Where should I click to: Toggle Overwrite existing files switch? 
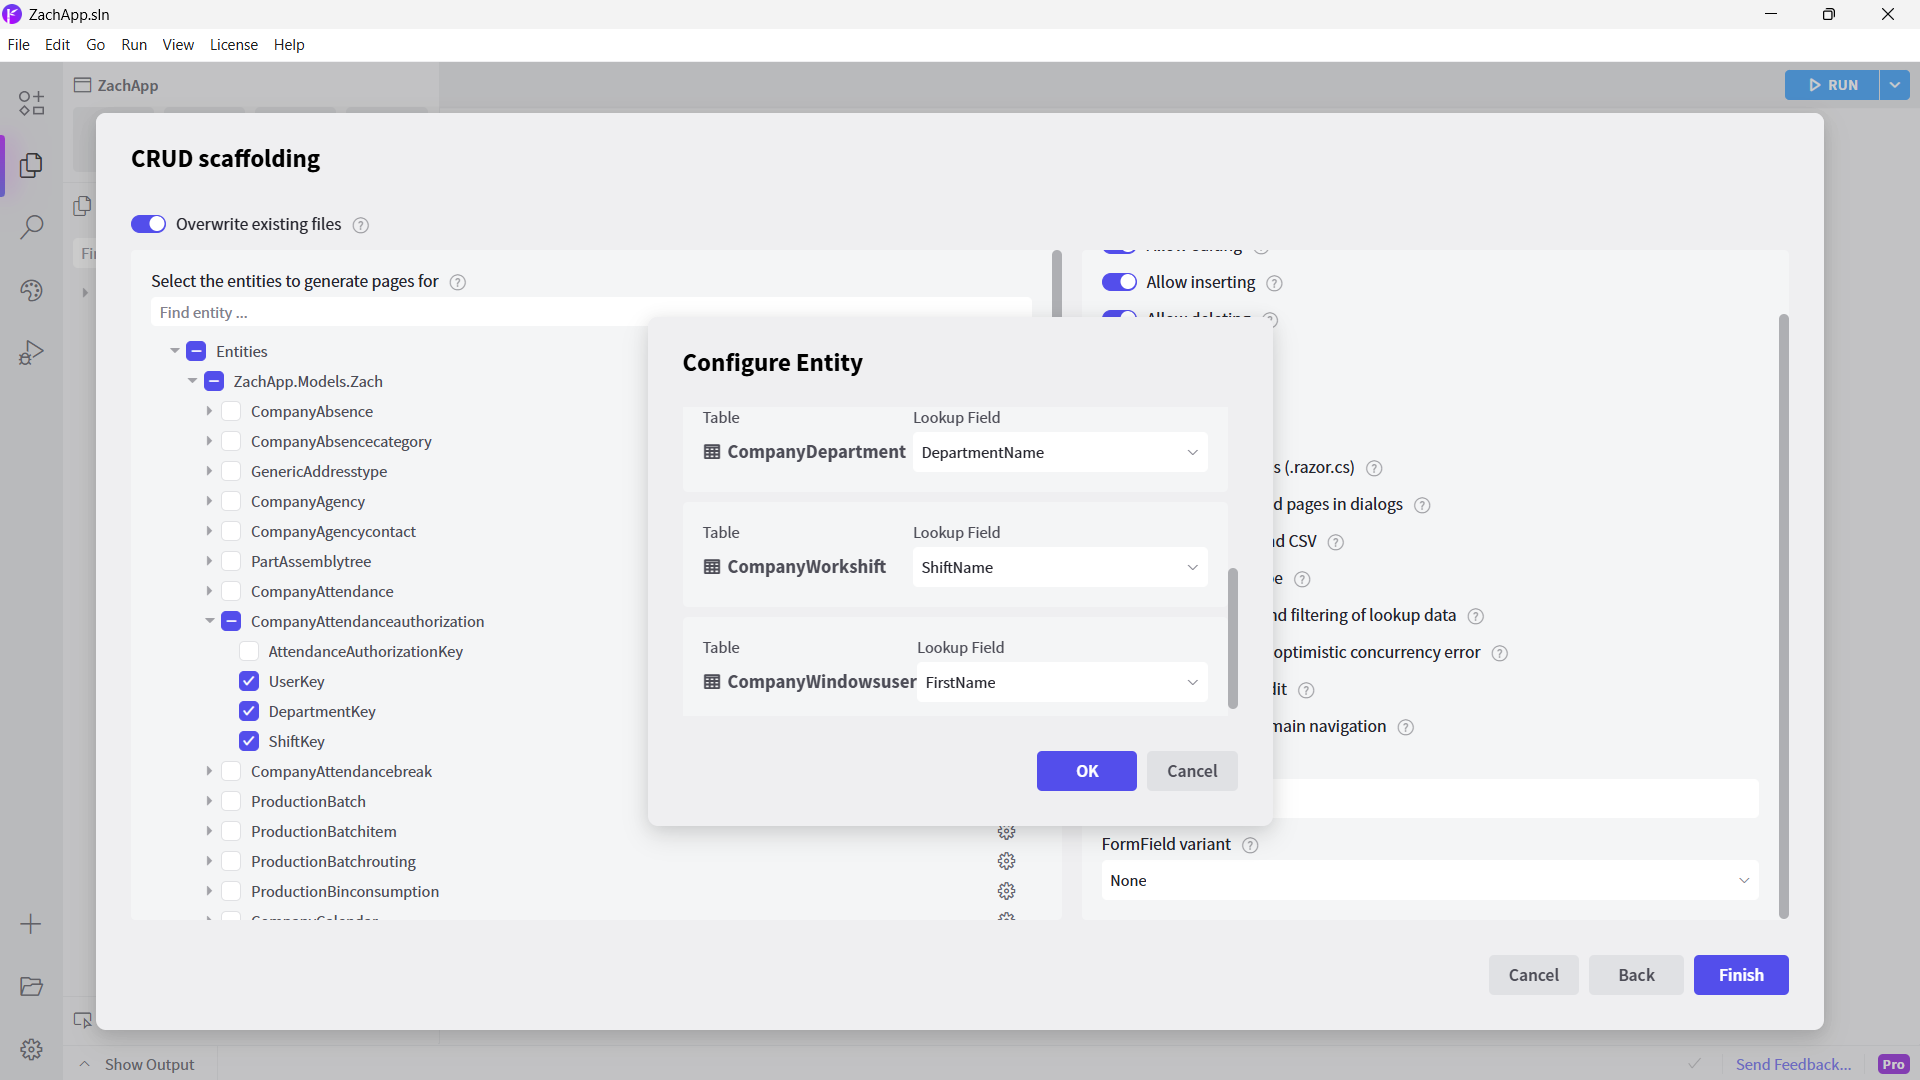(x=148, y=224)
